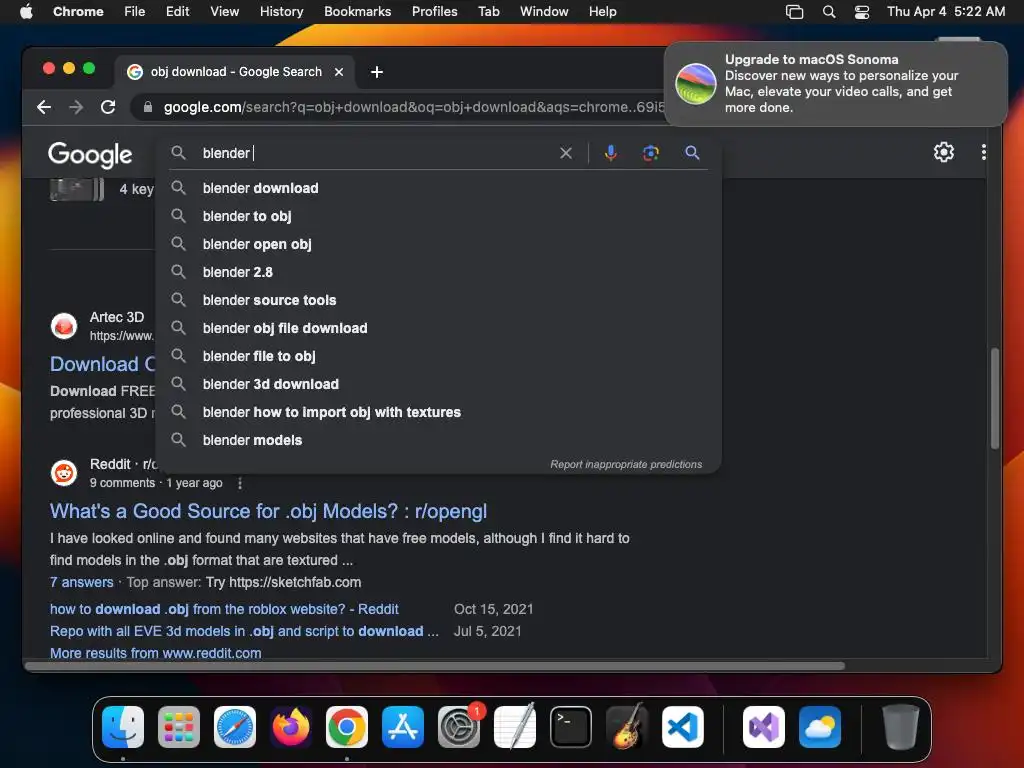Open the Trash in the Dock
1024x768 pixels.
[901, 727]
